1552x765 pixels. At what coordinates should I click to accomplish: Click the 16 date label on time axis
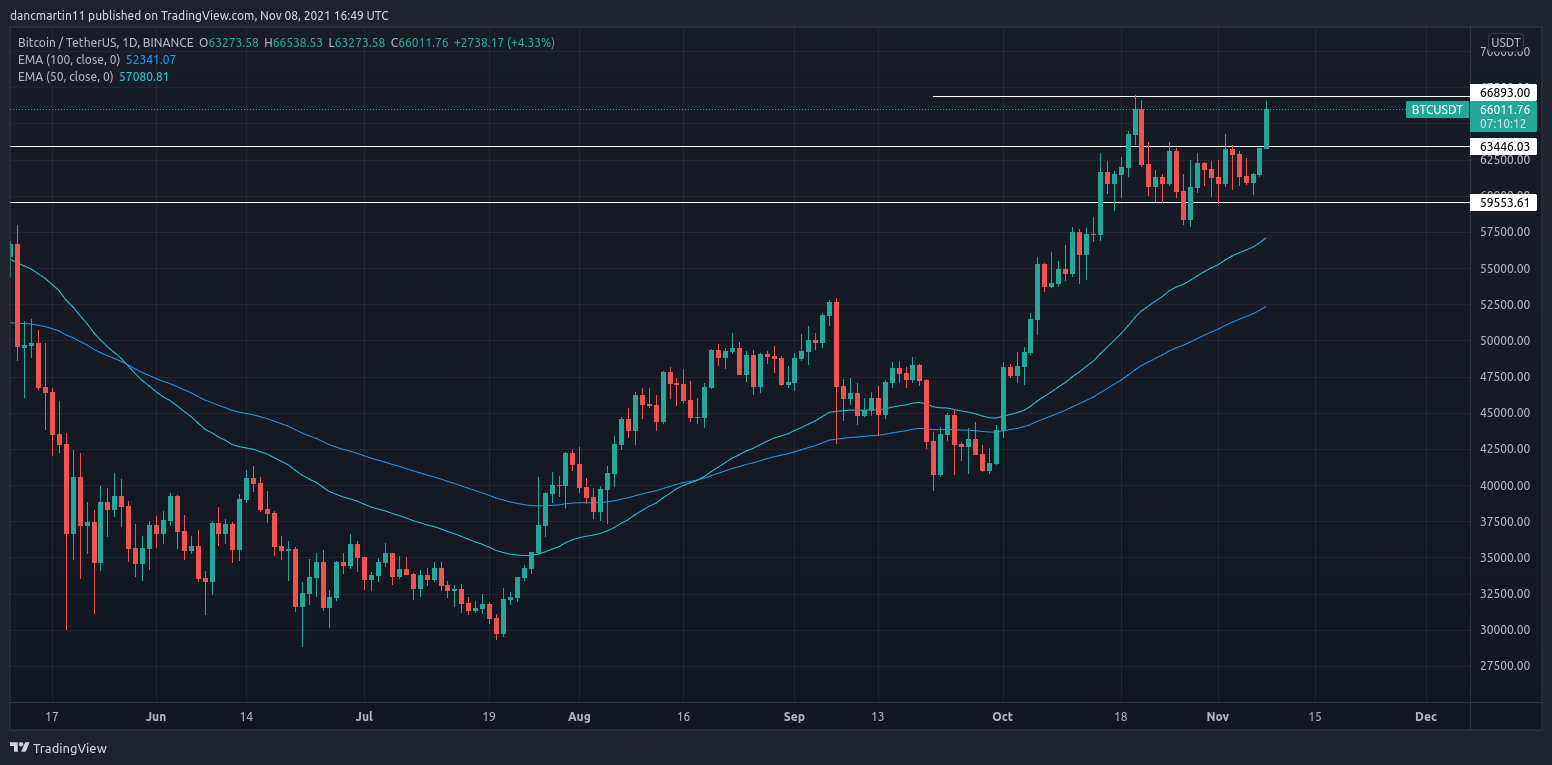pyautogui.click(x=684, y=717)
